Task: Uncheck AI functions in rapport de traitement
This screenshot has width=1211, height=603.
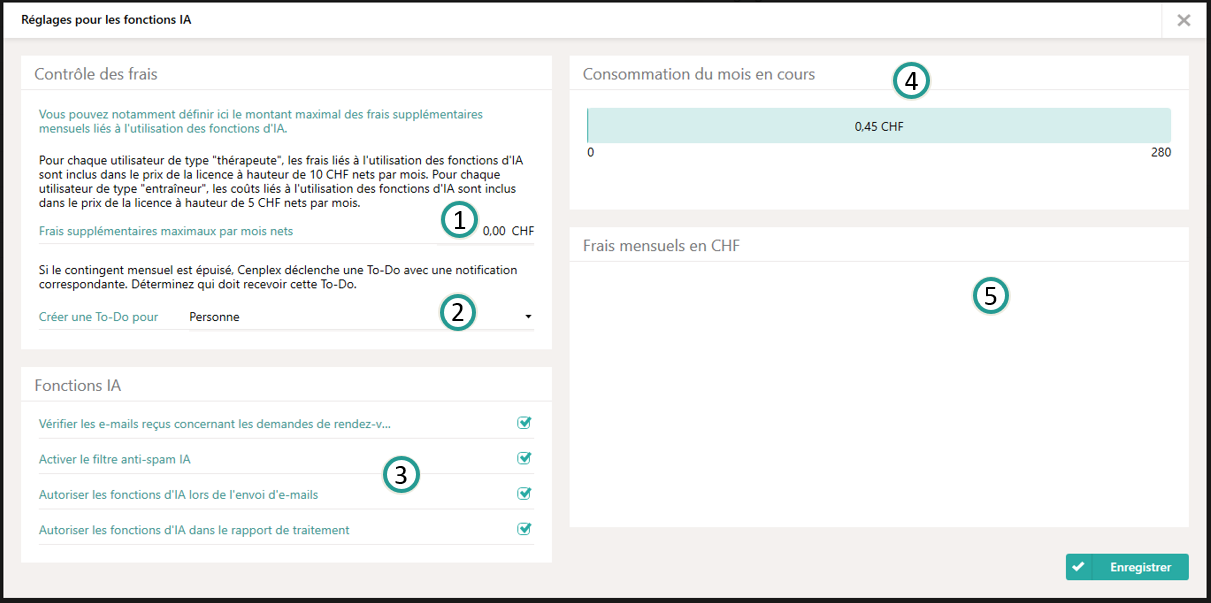Action: pyautogui.click(x=524, y=529)
